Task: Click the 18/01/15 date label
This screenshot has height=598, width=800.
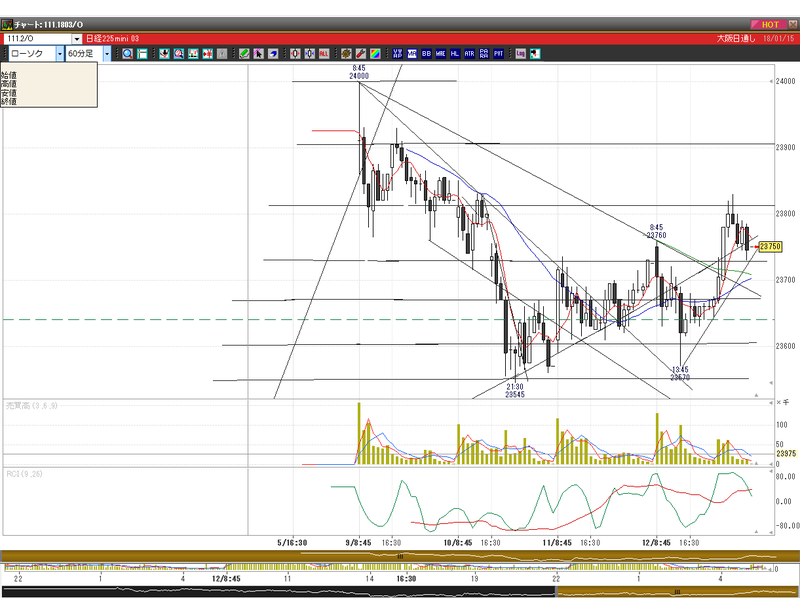Action: (779, 39)
